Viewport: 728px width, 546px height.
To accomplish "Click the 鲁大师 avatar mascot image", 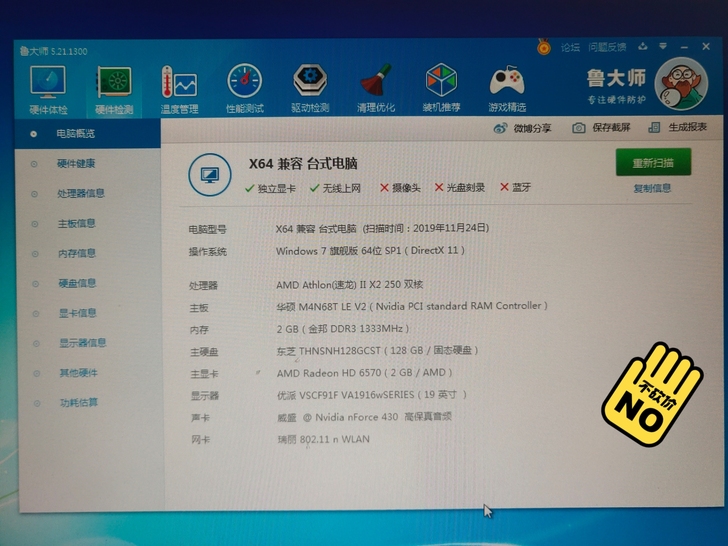I will click(x=681, y=84).
